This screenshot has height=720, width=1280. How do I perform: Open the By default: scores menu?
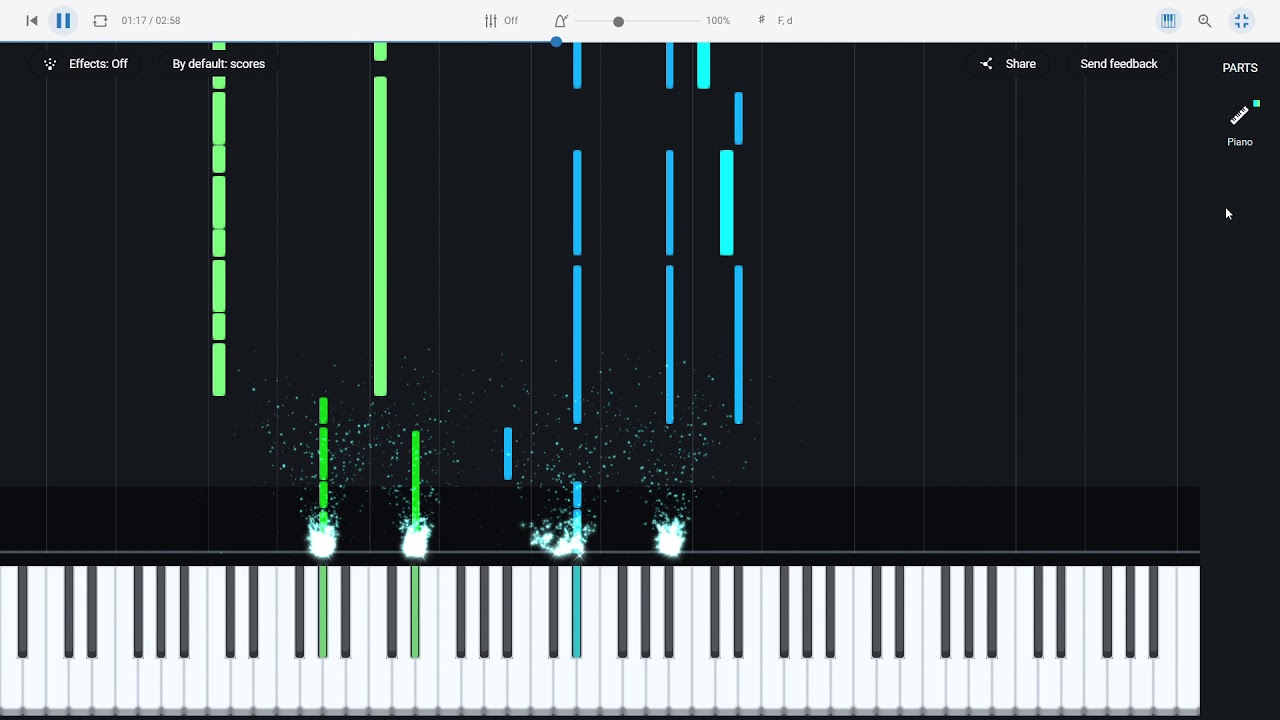[219, 63]
